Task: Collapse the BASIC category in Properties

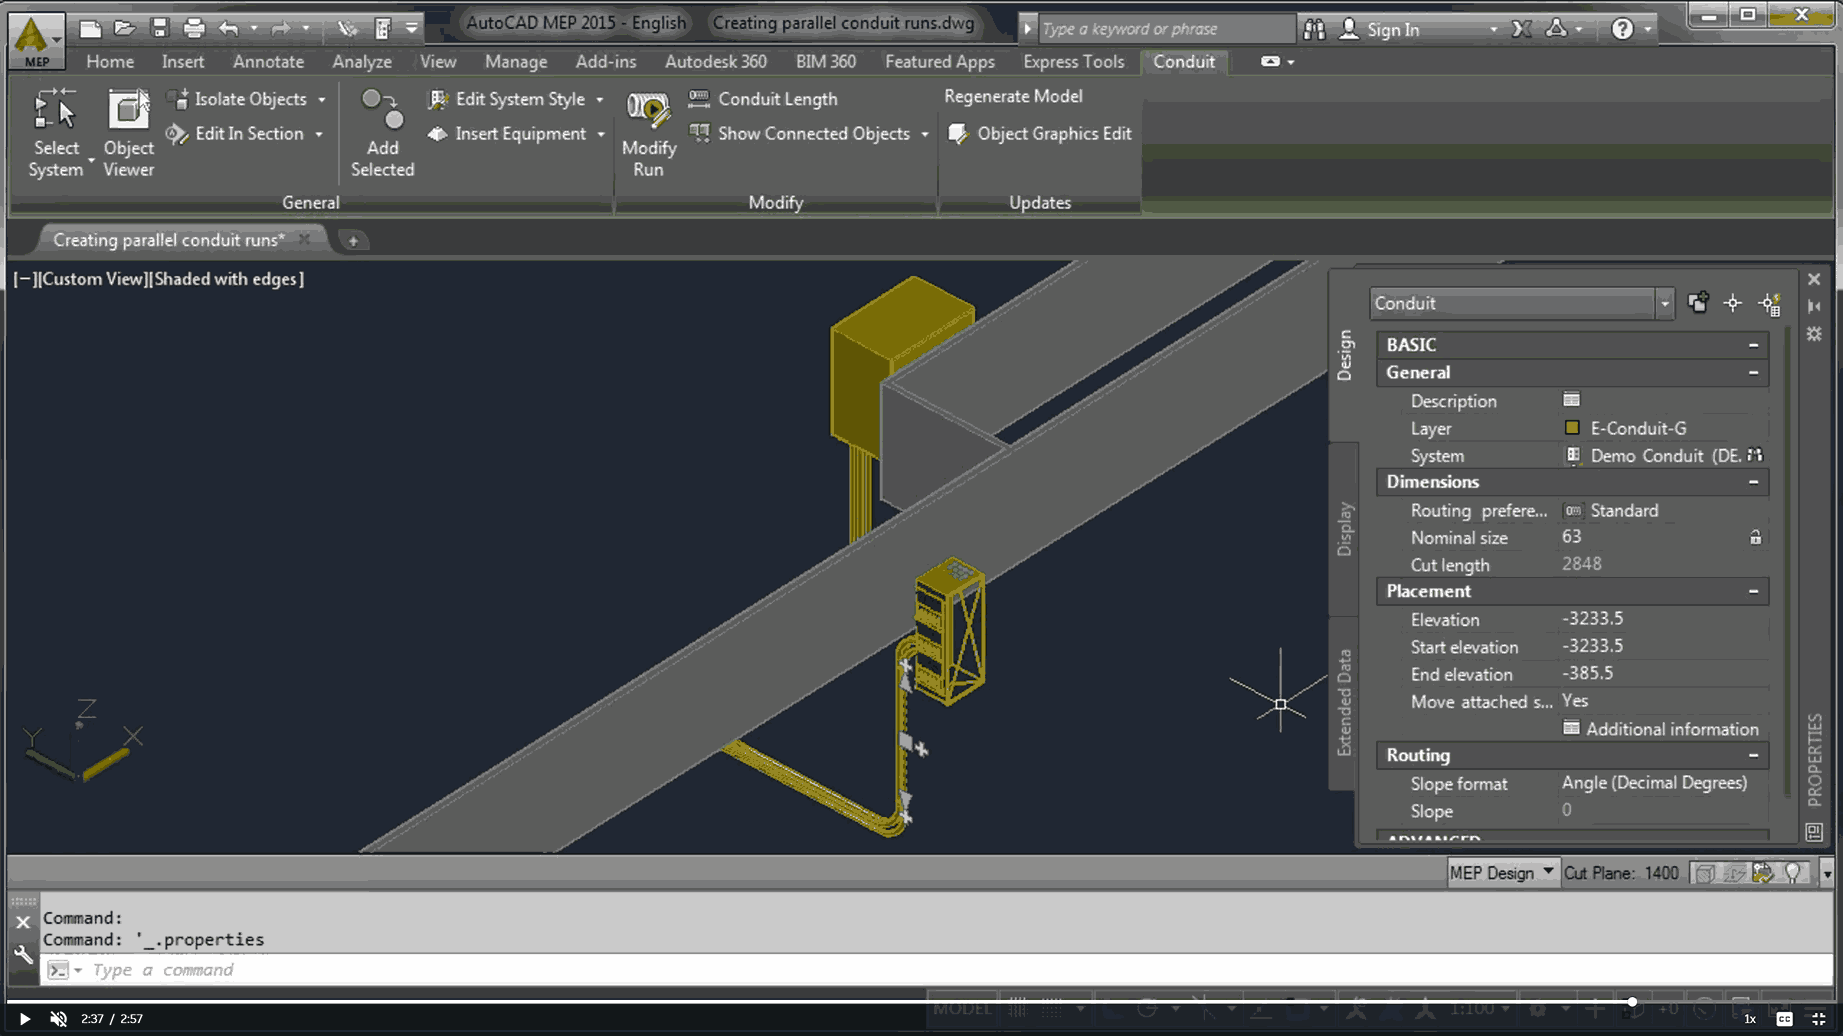Action: (1753, 345)
